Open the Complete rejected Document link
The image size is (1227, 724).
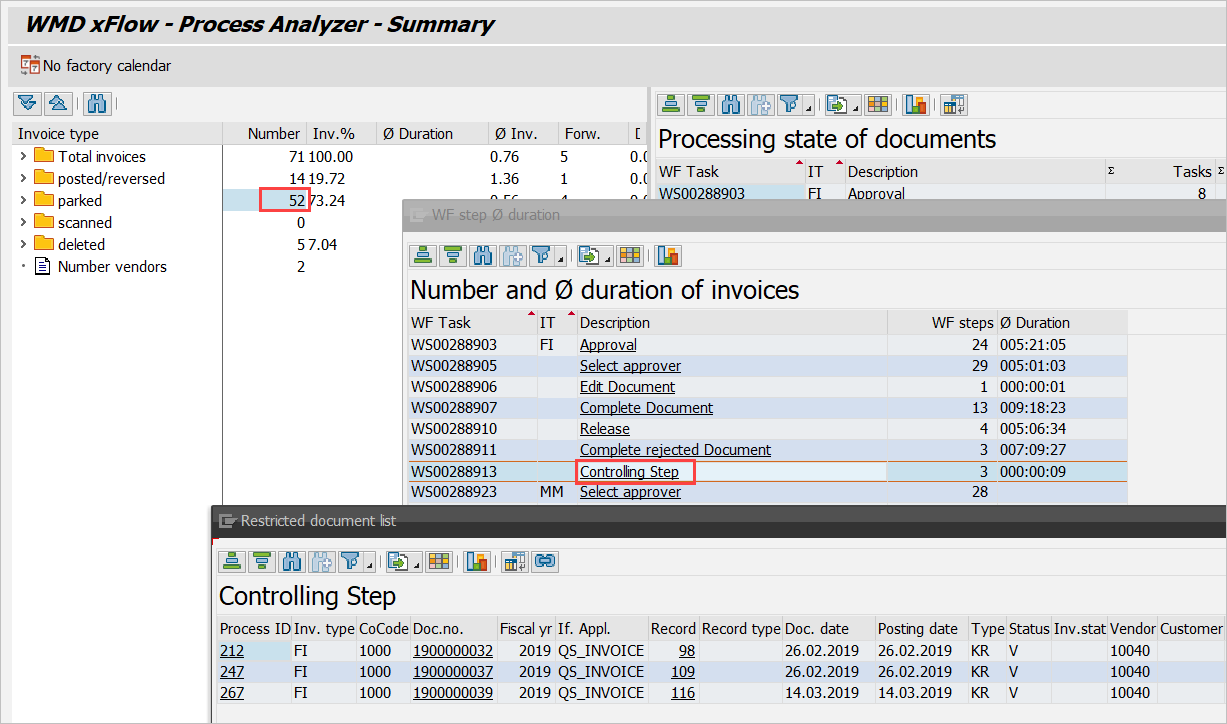tap(675, 450)
